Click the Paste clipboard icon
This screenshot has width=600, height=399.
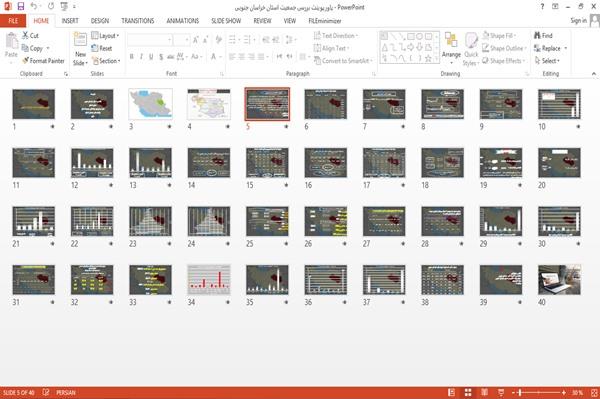pyautogui.click(x=11, y=41)
